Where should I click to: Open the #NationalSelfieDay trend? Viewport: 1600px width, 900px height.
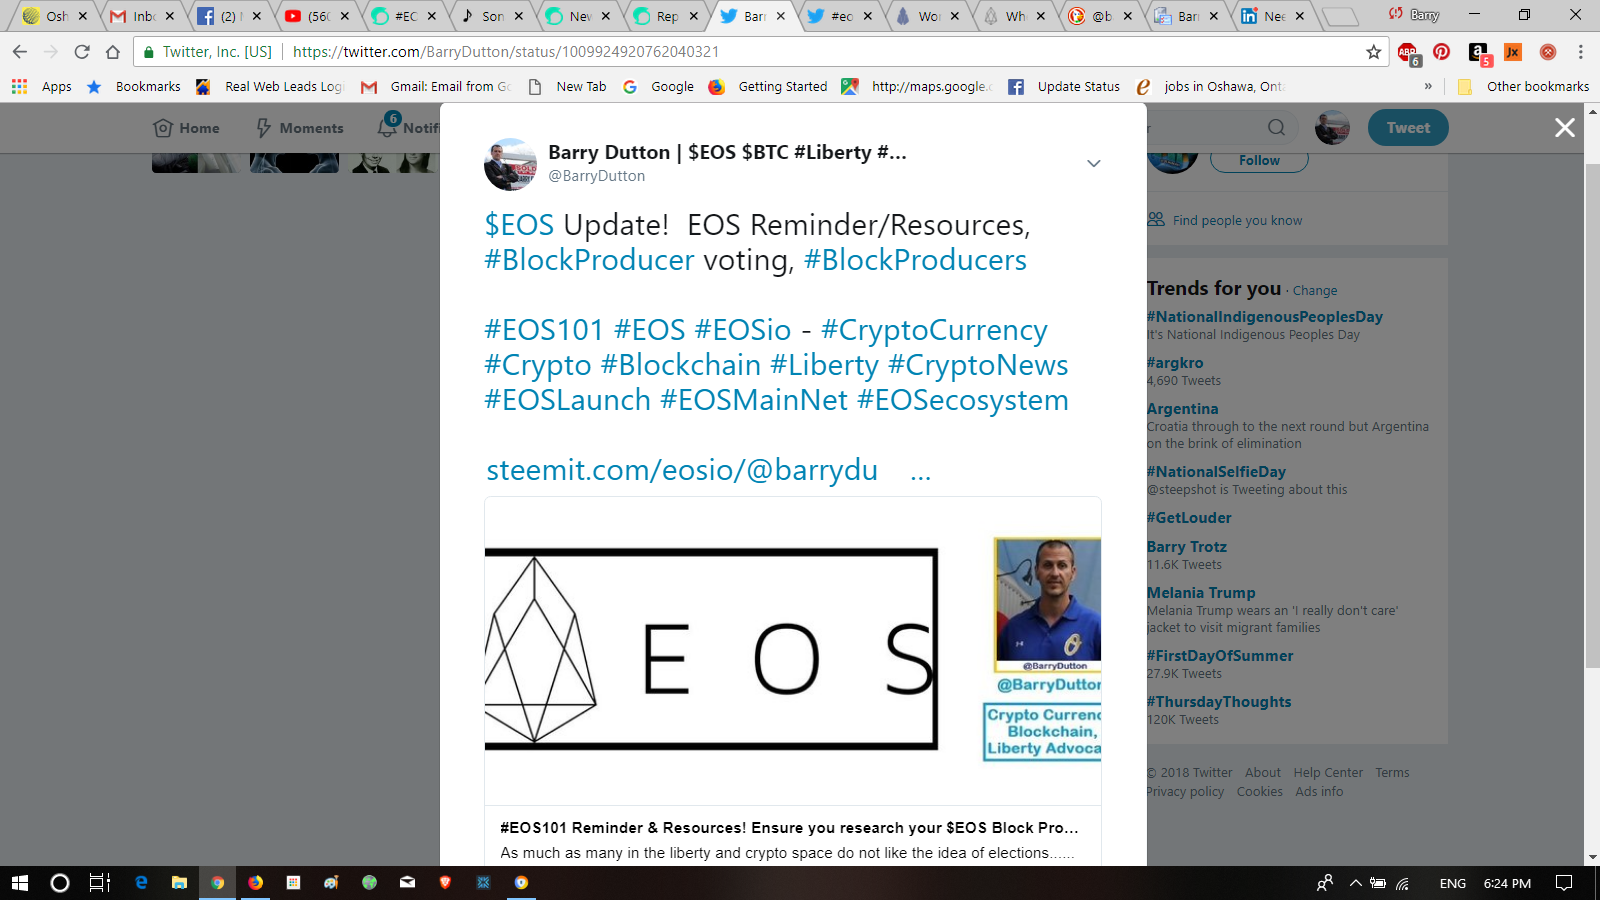point(1216,472)
